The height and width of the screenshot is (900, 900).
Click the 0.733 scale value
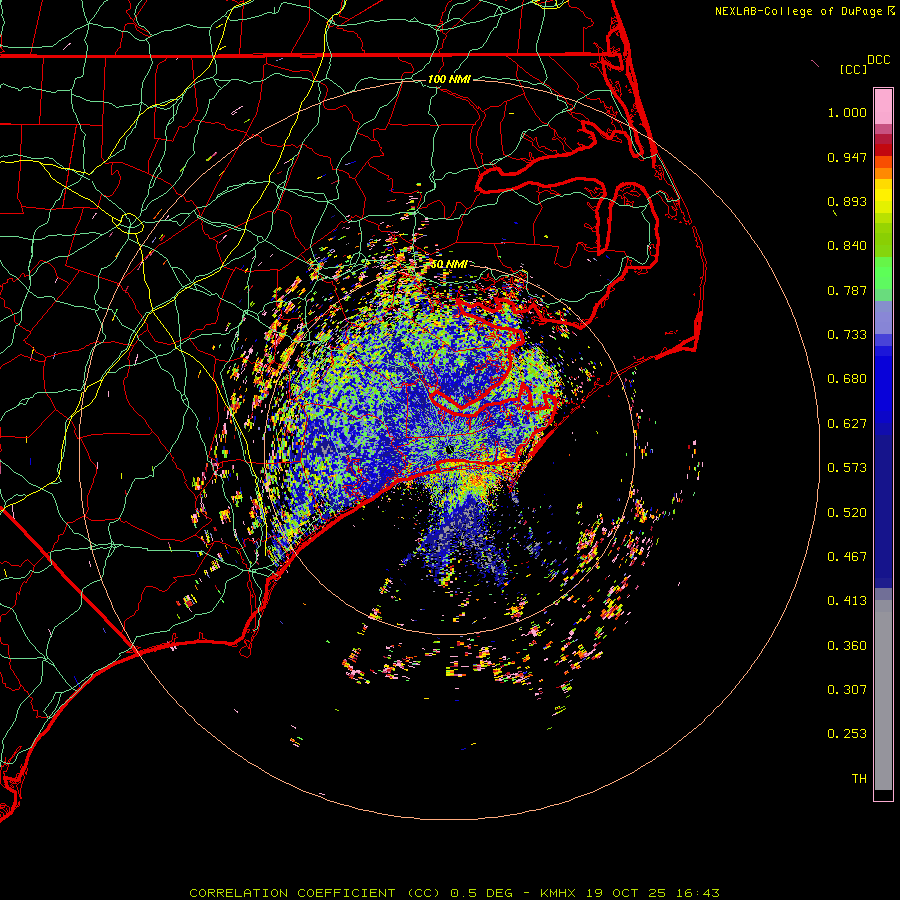pos(847,335)
